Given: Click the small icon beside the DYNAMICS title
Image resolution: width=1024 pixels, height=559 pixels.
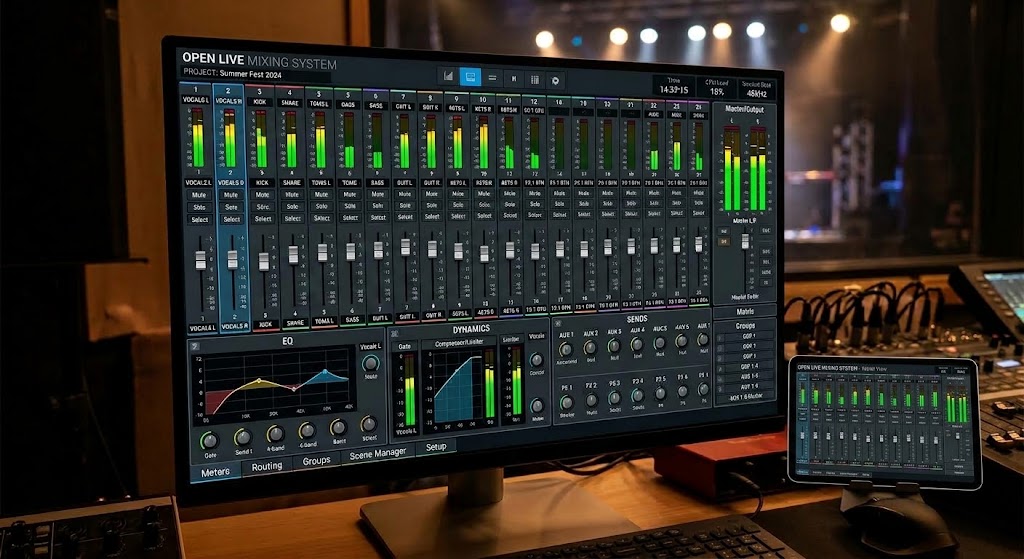Looking at the screenshot, I should pos(394,334).
